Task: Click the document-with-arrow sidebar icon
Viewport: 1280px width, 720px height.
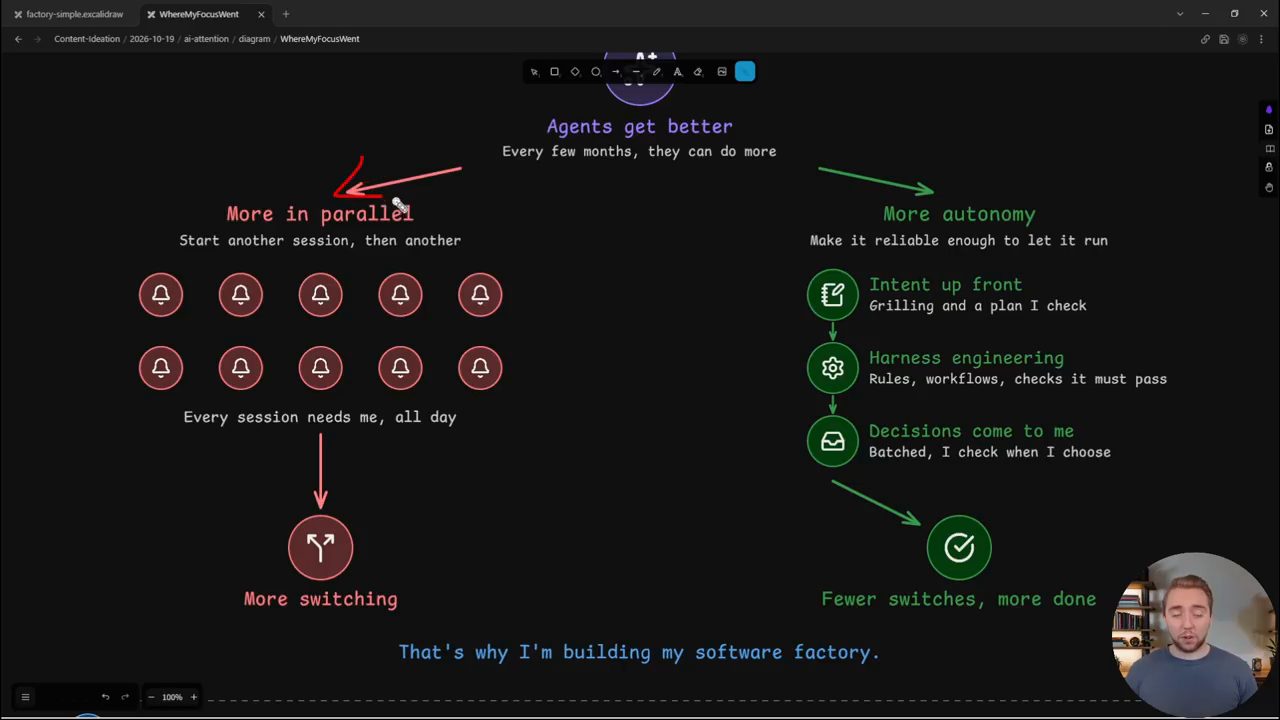Action: 1269,130
